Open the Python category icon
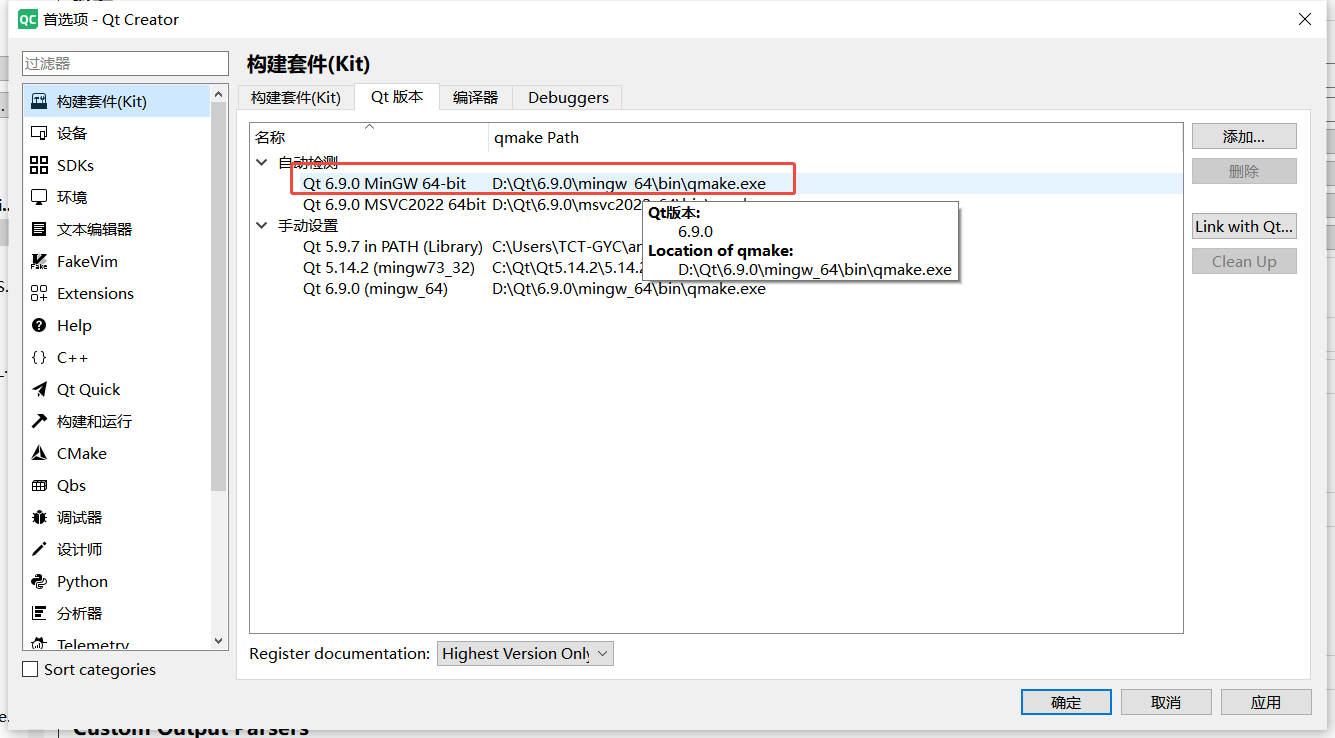Screen dimensions: 1335x738 click(x=39, y=581)
